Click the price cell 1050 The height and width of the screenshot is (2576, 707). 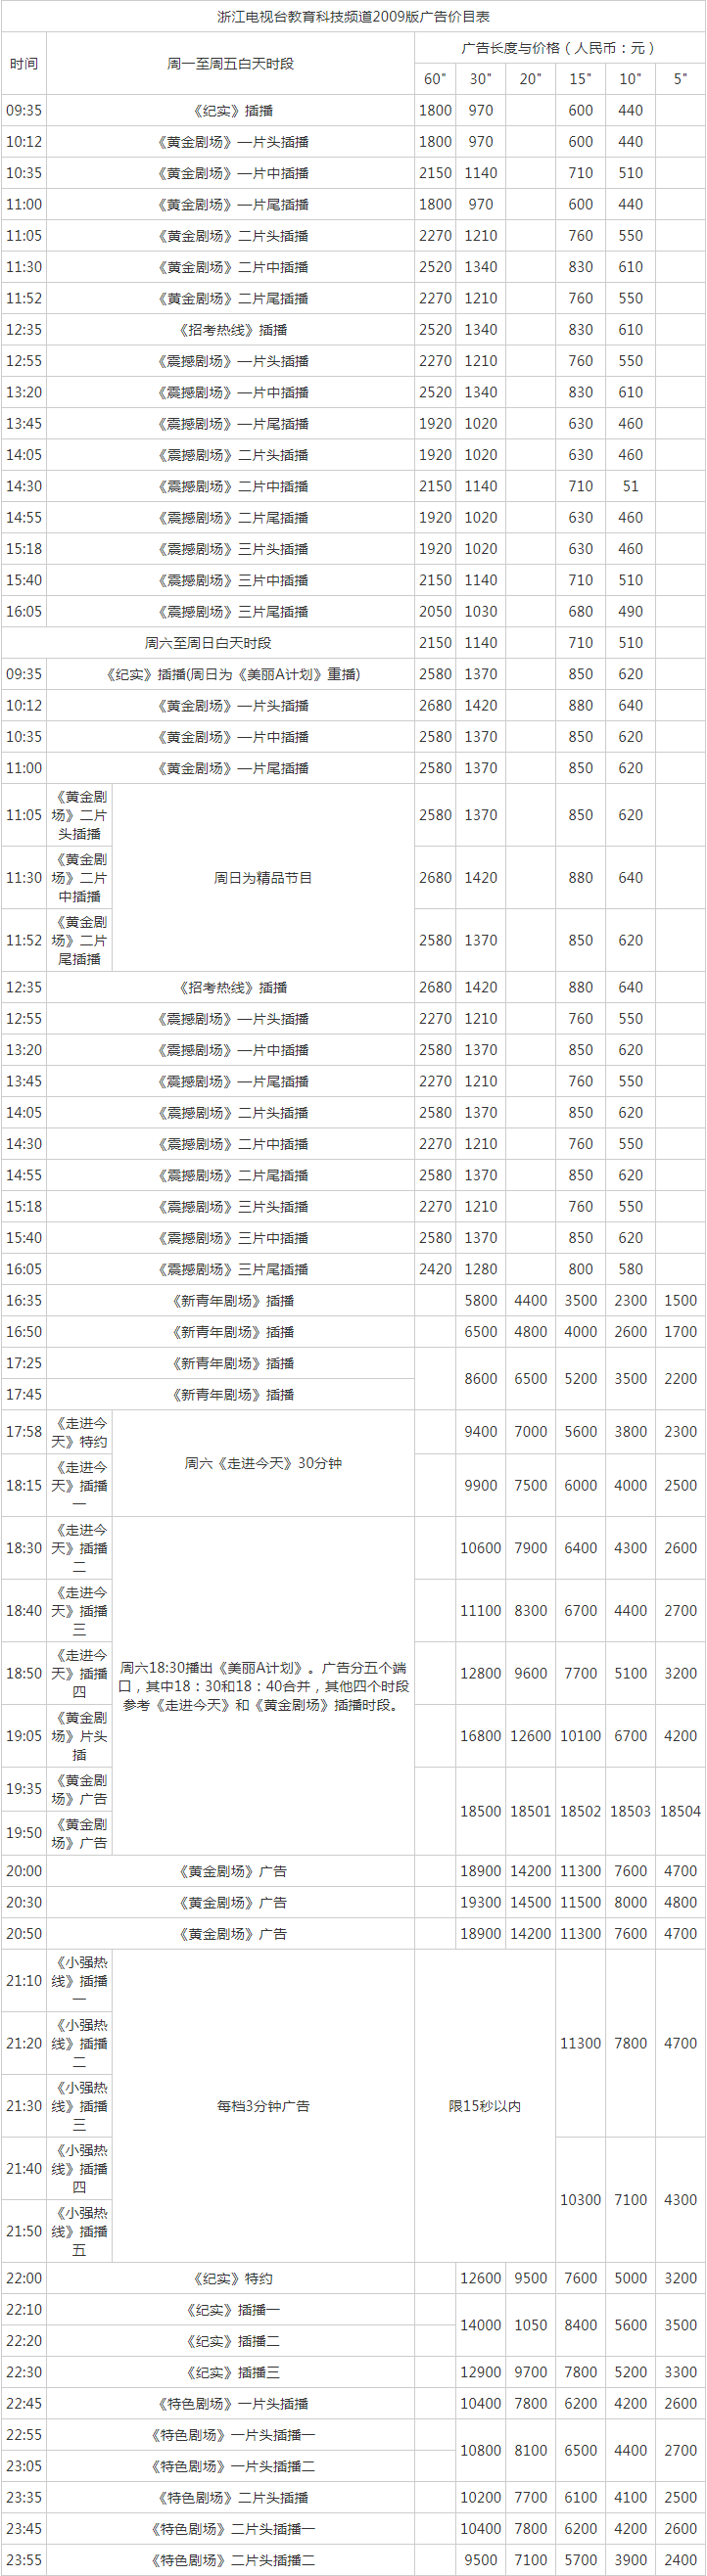pyautogui.click(x=531, y=2325)
